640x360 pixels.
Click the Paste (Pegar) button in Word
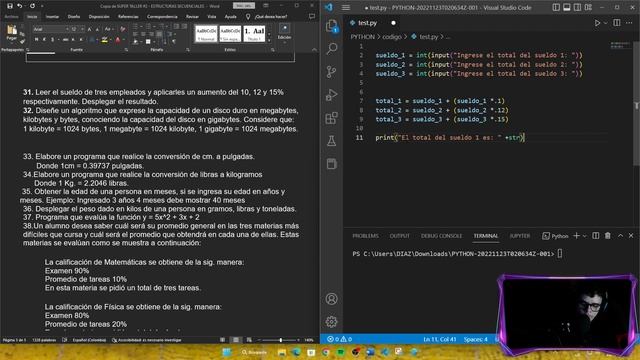tap(11, 32)
